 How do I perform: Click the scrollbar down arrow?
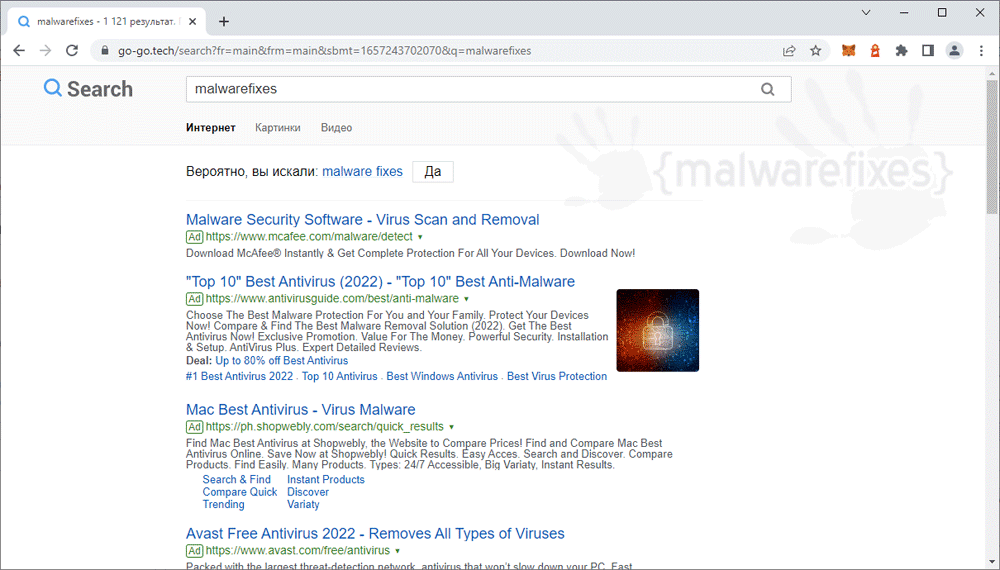[992, 562]
